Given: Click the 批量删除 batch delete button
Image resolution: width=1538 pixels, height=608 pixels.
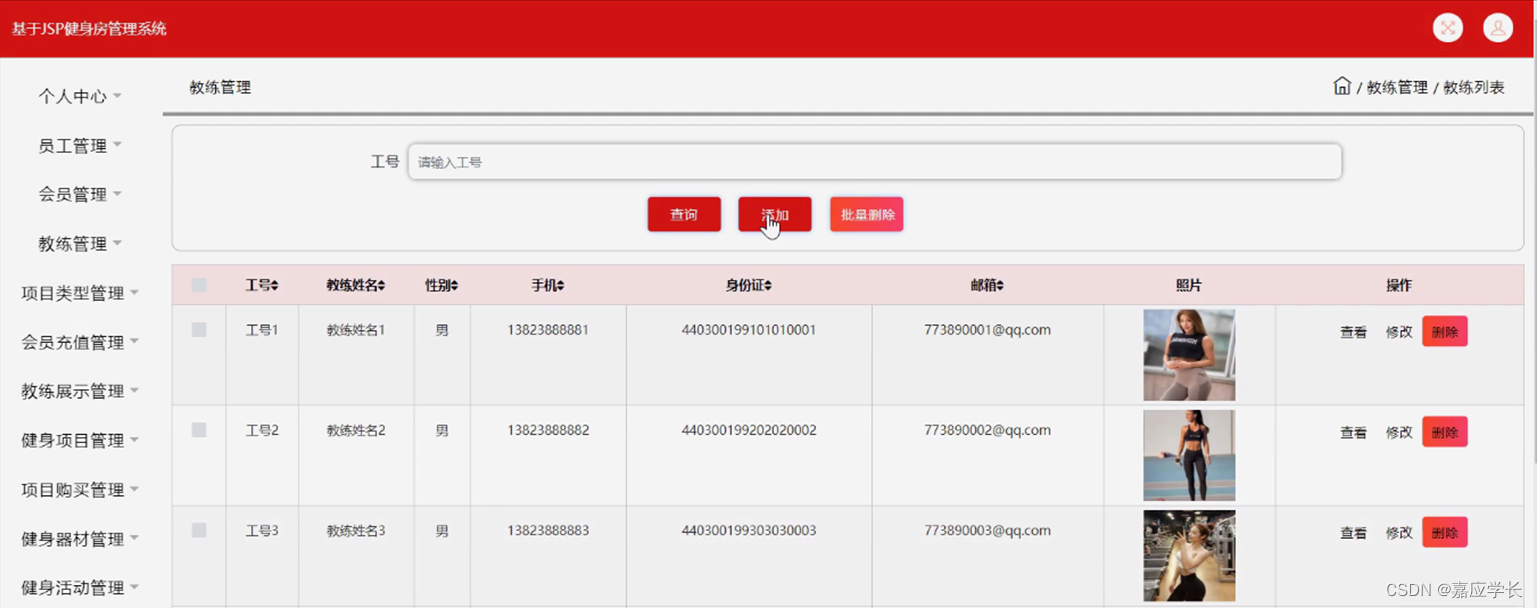Looking at the screenshot, I should pos(867,214).
